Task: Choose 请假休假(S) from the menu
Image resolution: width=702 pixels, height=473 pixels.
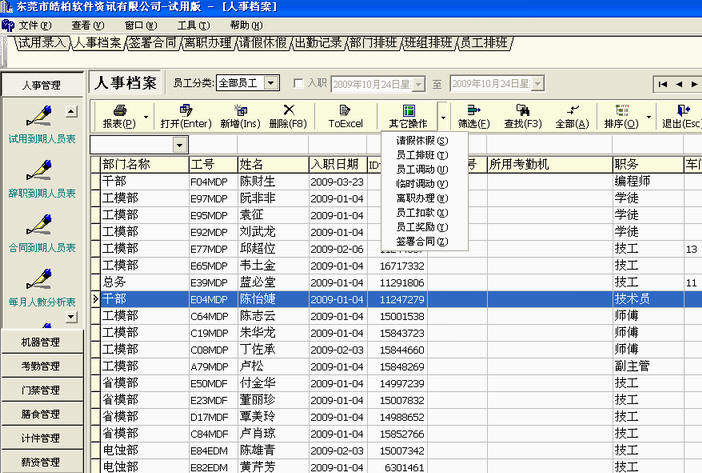Action: (422, 141)
